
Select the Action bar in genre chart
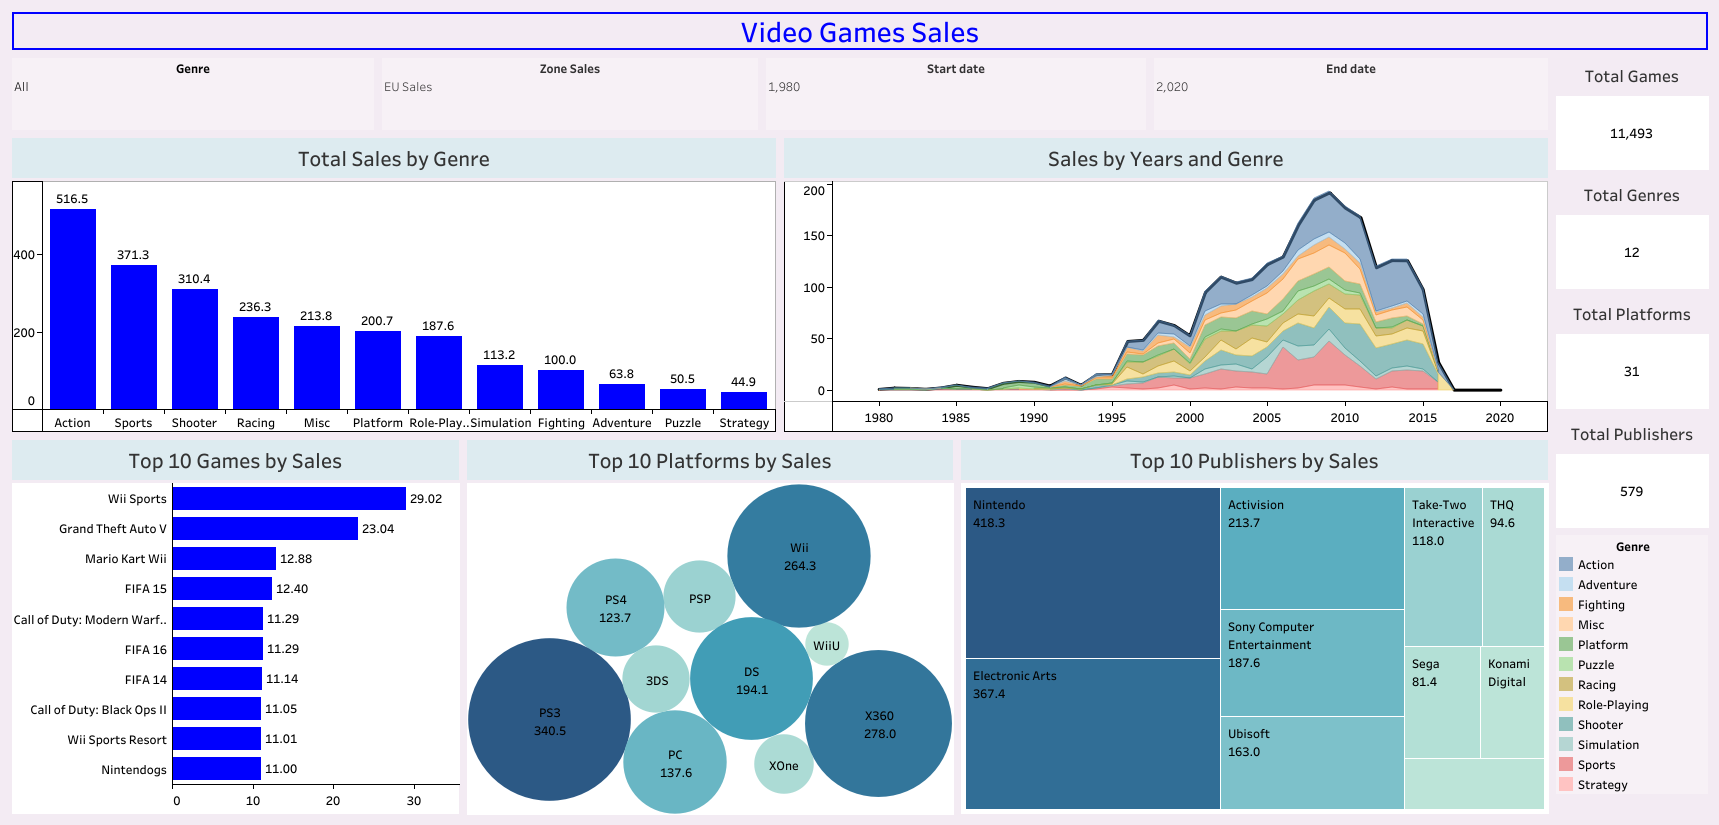click(73, 308)
